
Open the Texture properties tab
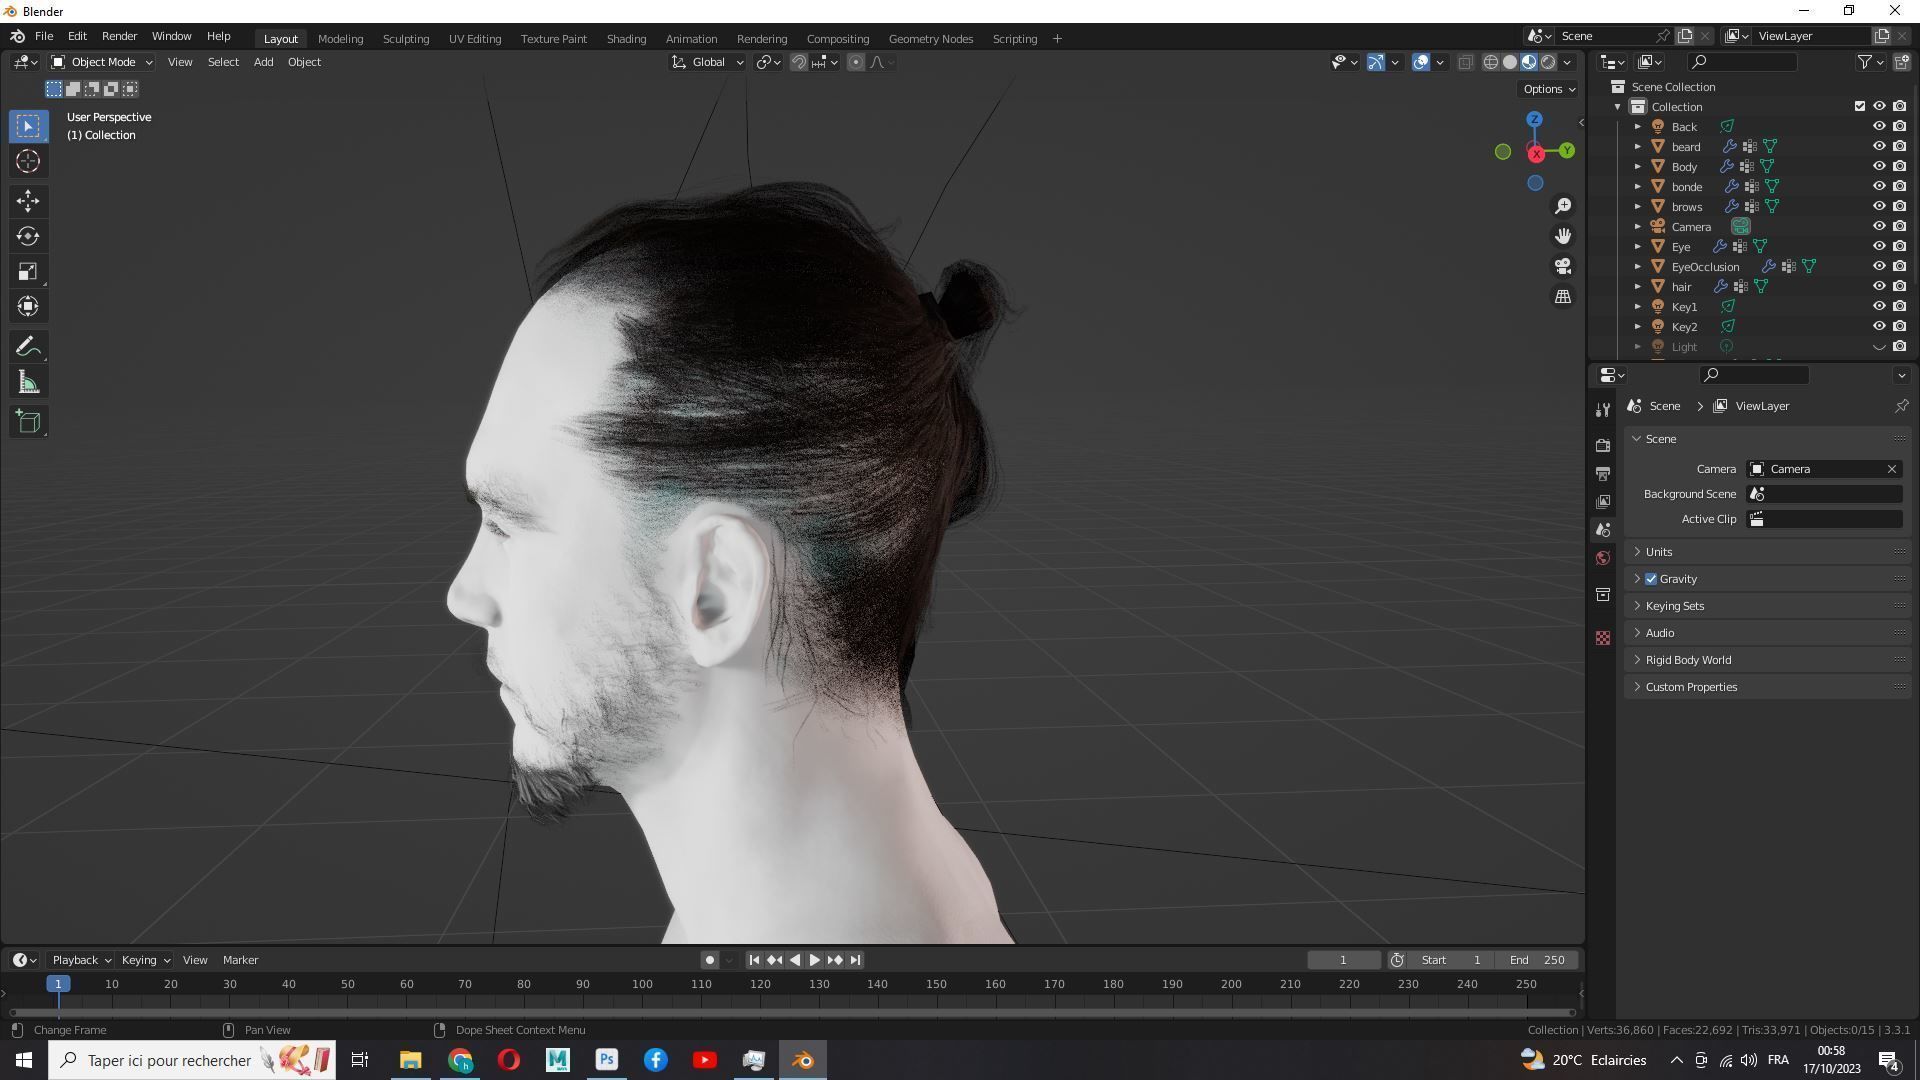(x=1603, y=638)
